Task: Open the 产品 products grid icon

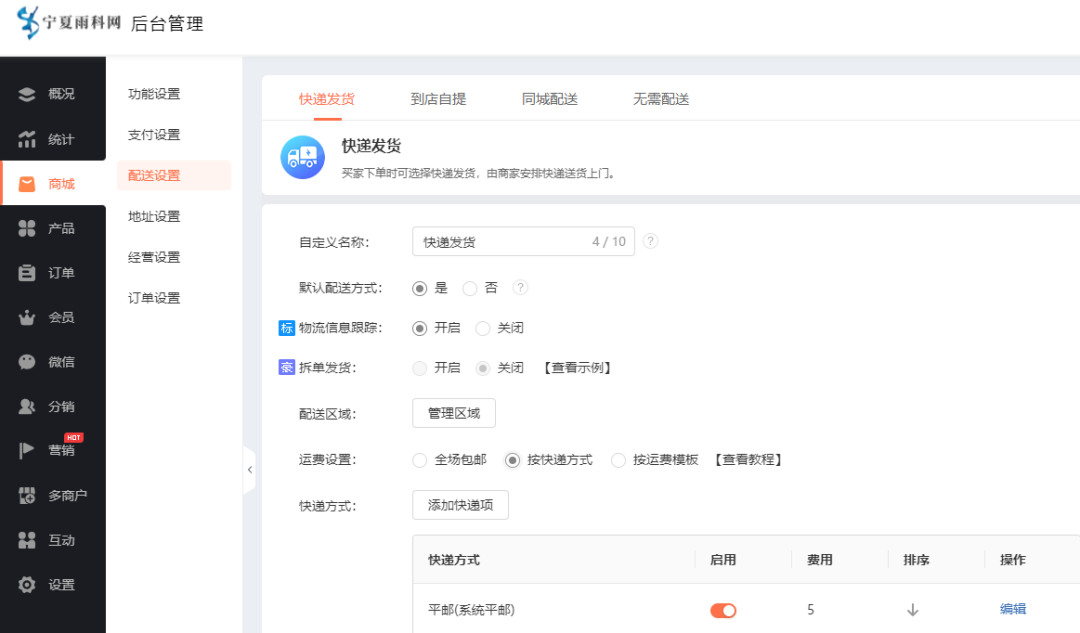Action: point(27,229)
